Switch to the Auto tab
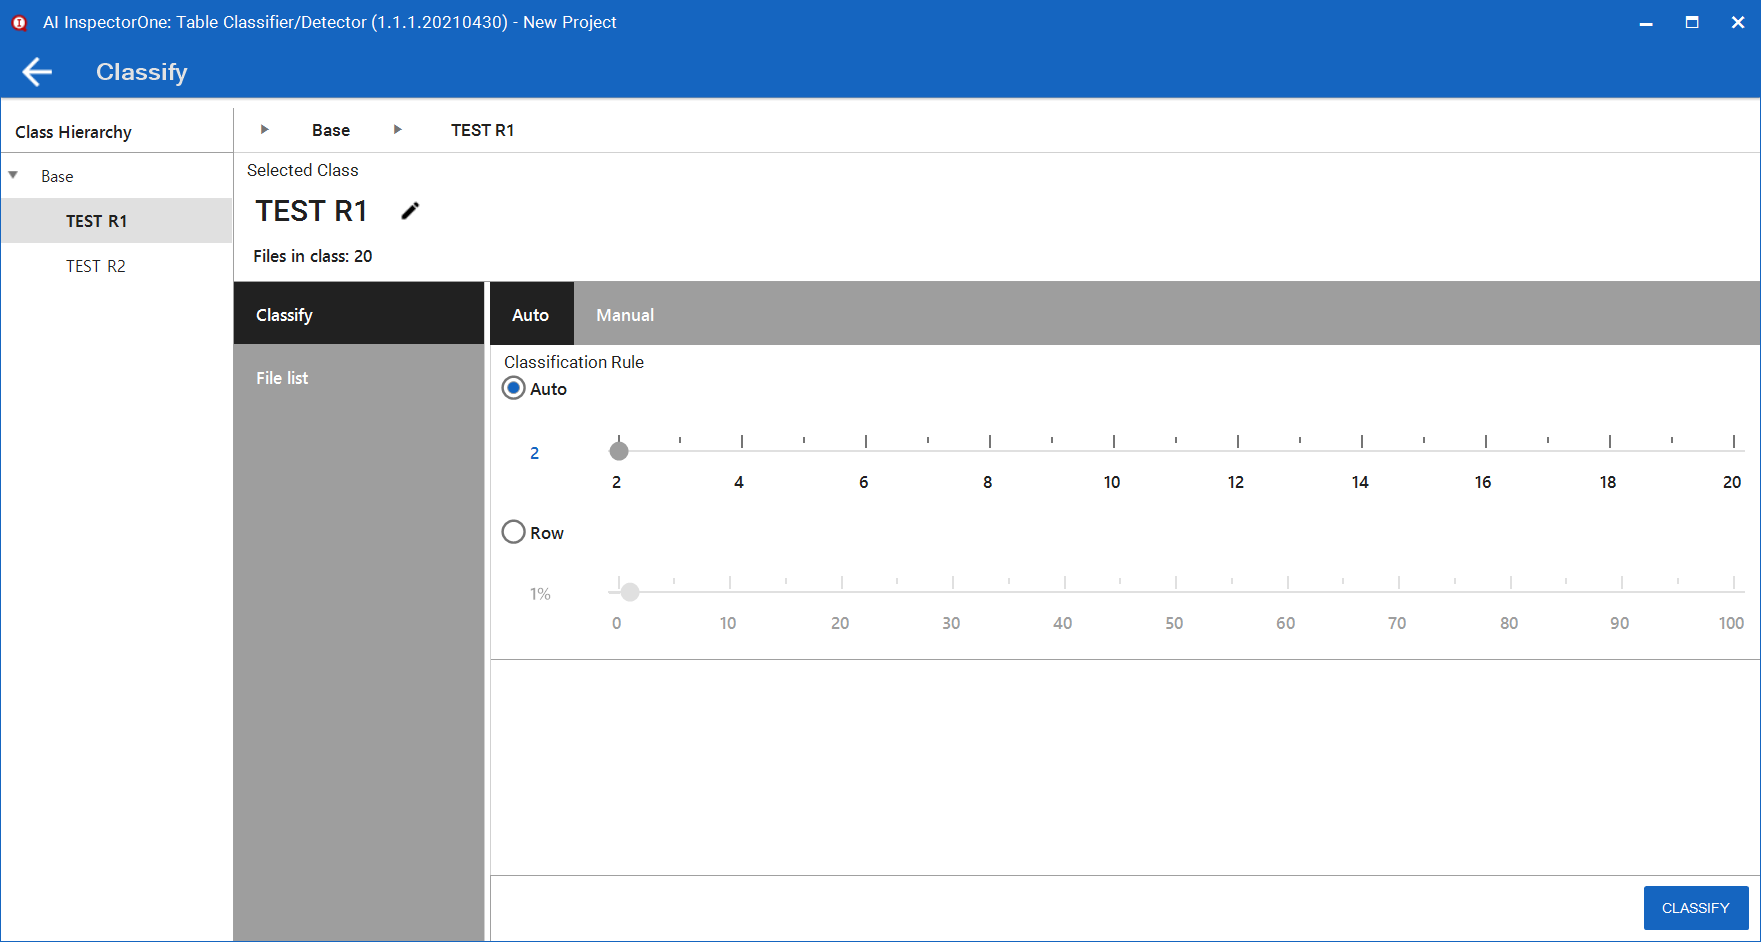Viewport: 1761px width, 942px height. [531, 314]
